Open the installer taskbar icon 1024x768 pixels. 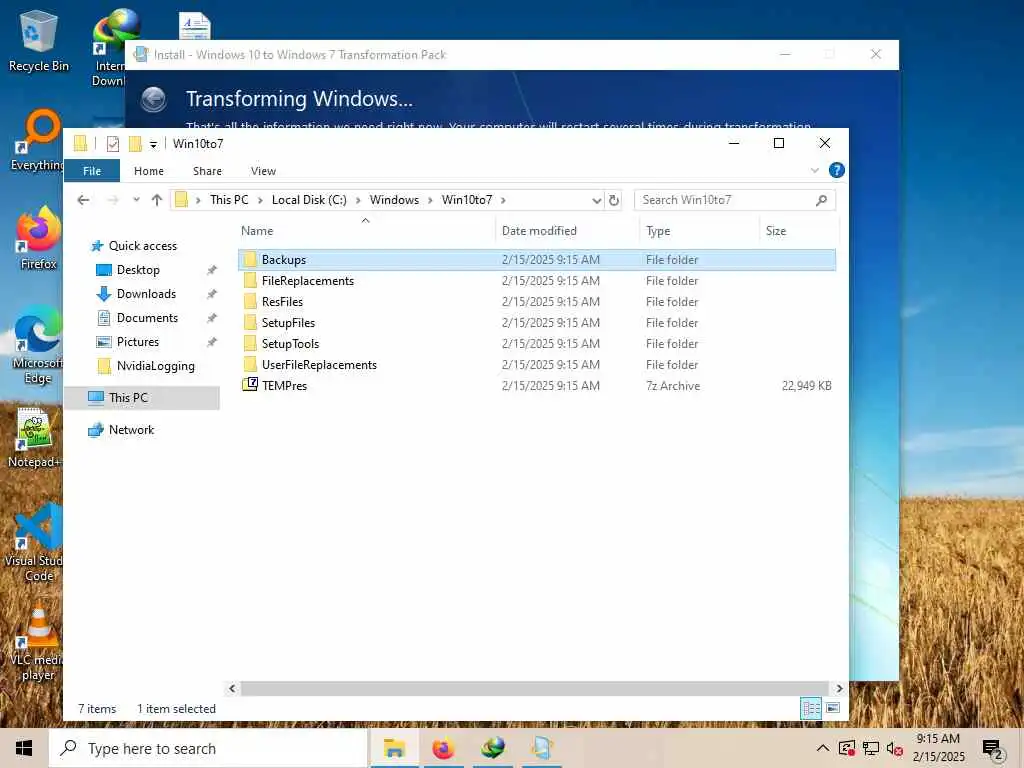tap(541, 748)
